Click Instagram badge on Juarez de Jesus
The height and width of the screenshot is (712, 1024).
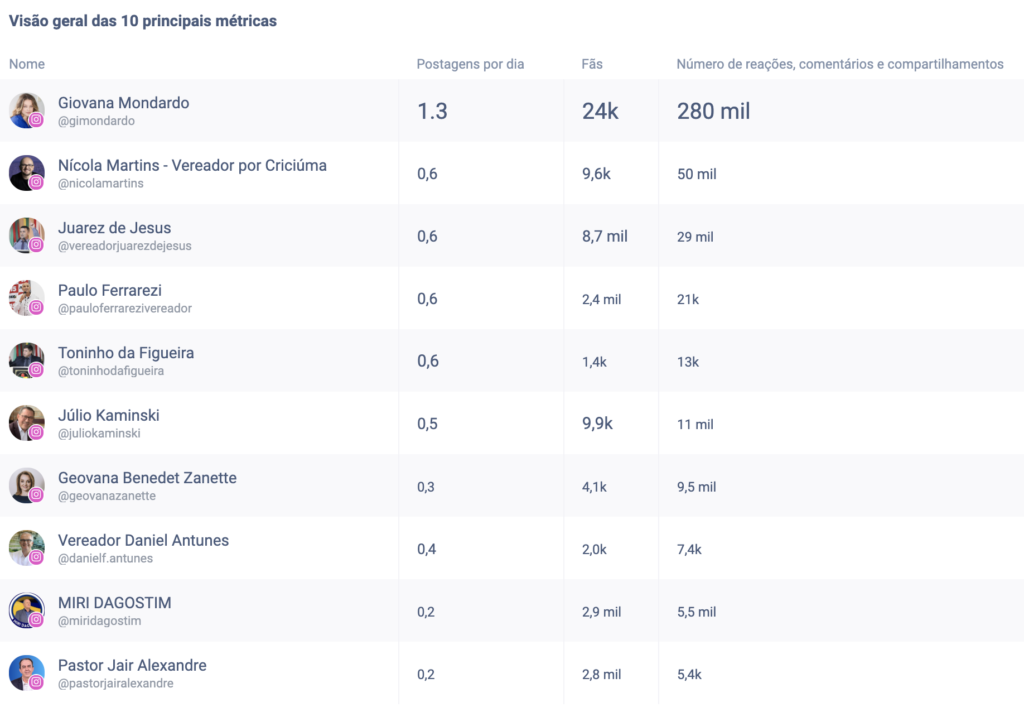coord(36,245)
